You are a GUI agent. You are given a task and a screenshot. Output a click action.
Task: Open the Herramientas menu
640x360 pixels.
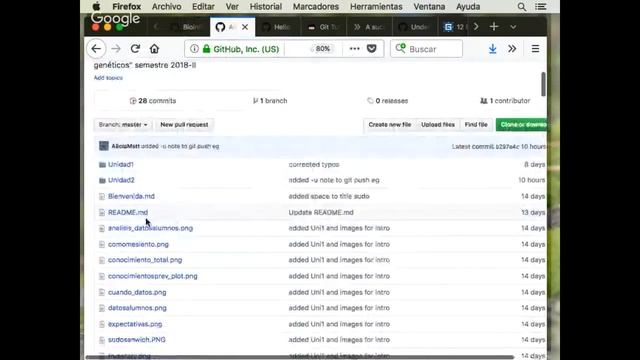[376, 7]
